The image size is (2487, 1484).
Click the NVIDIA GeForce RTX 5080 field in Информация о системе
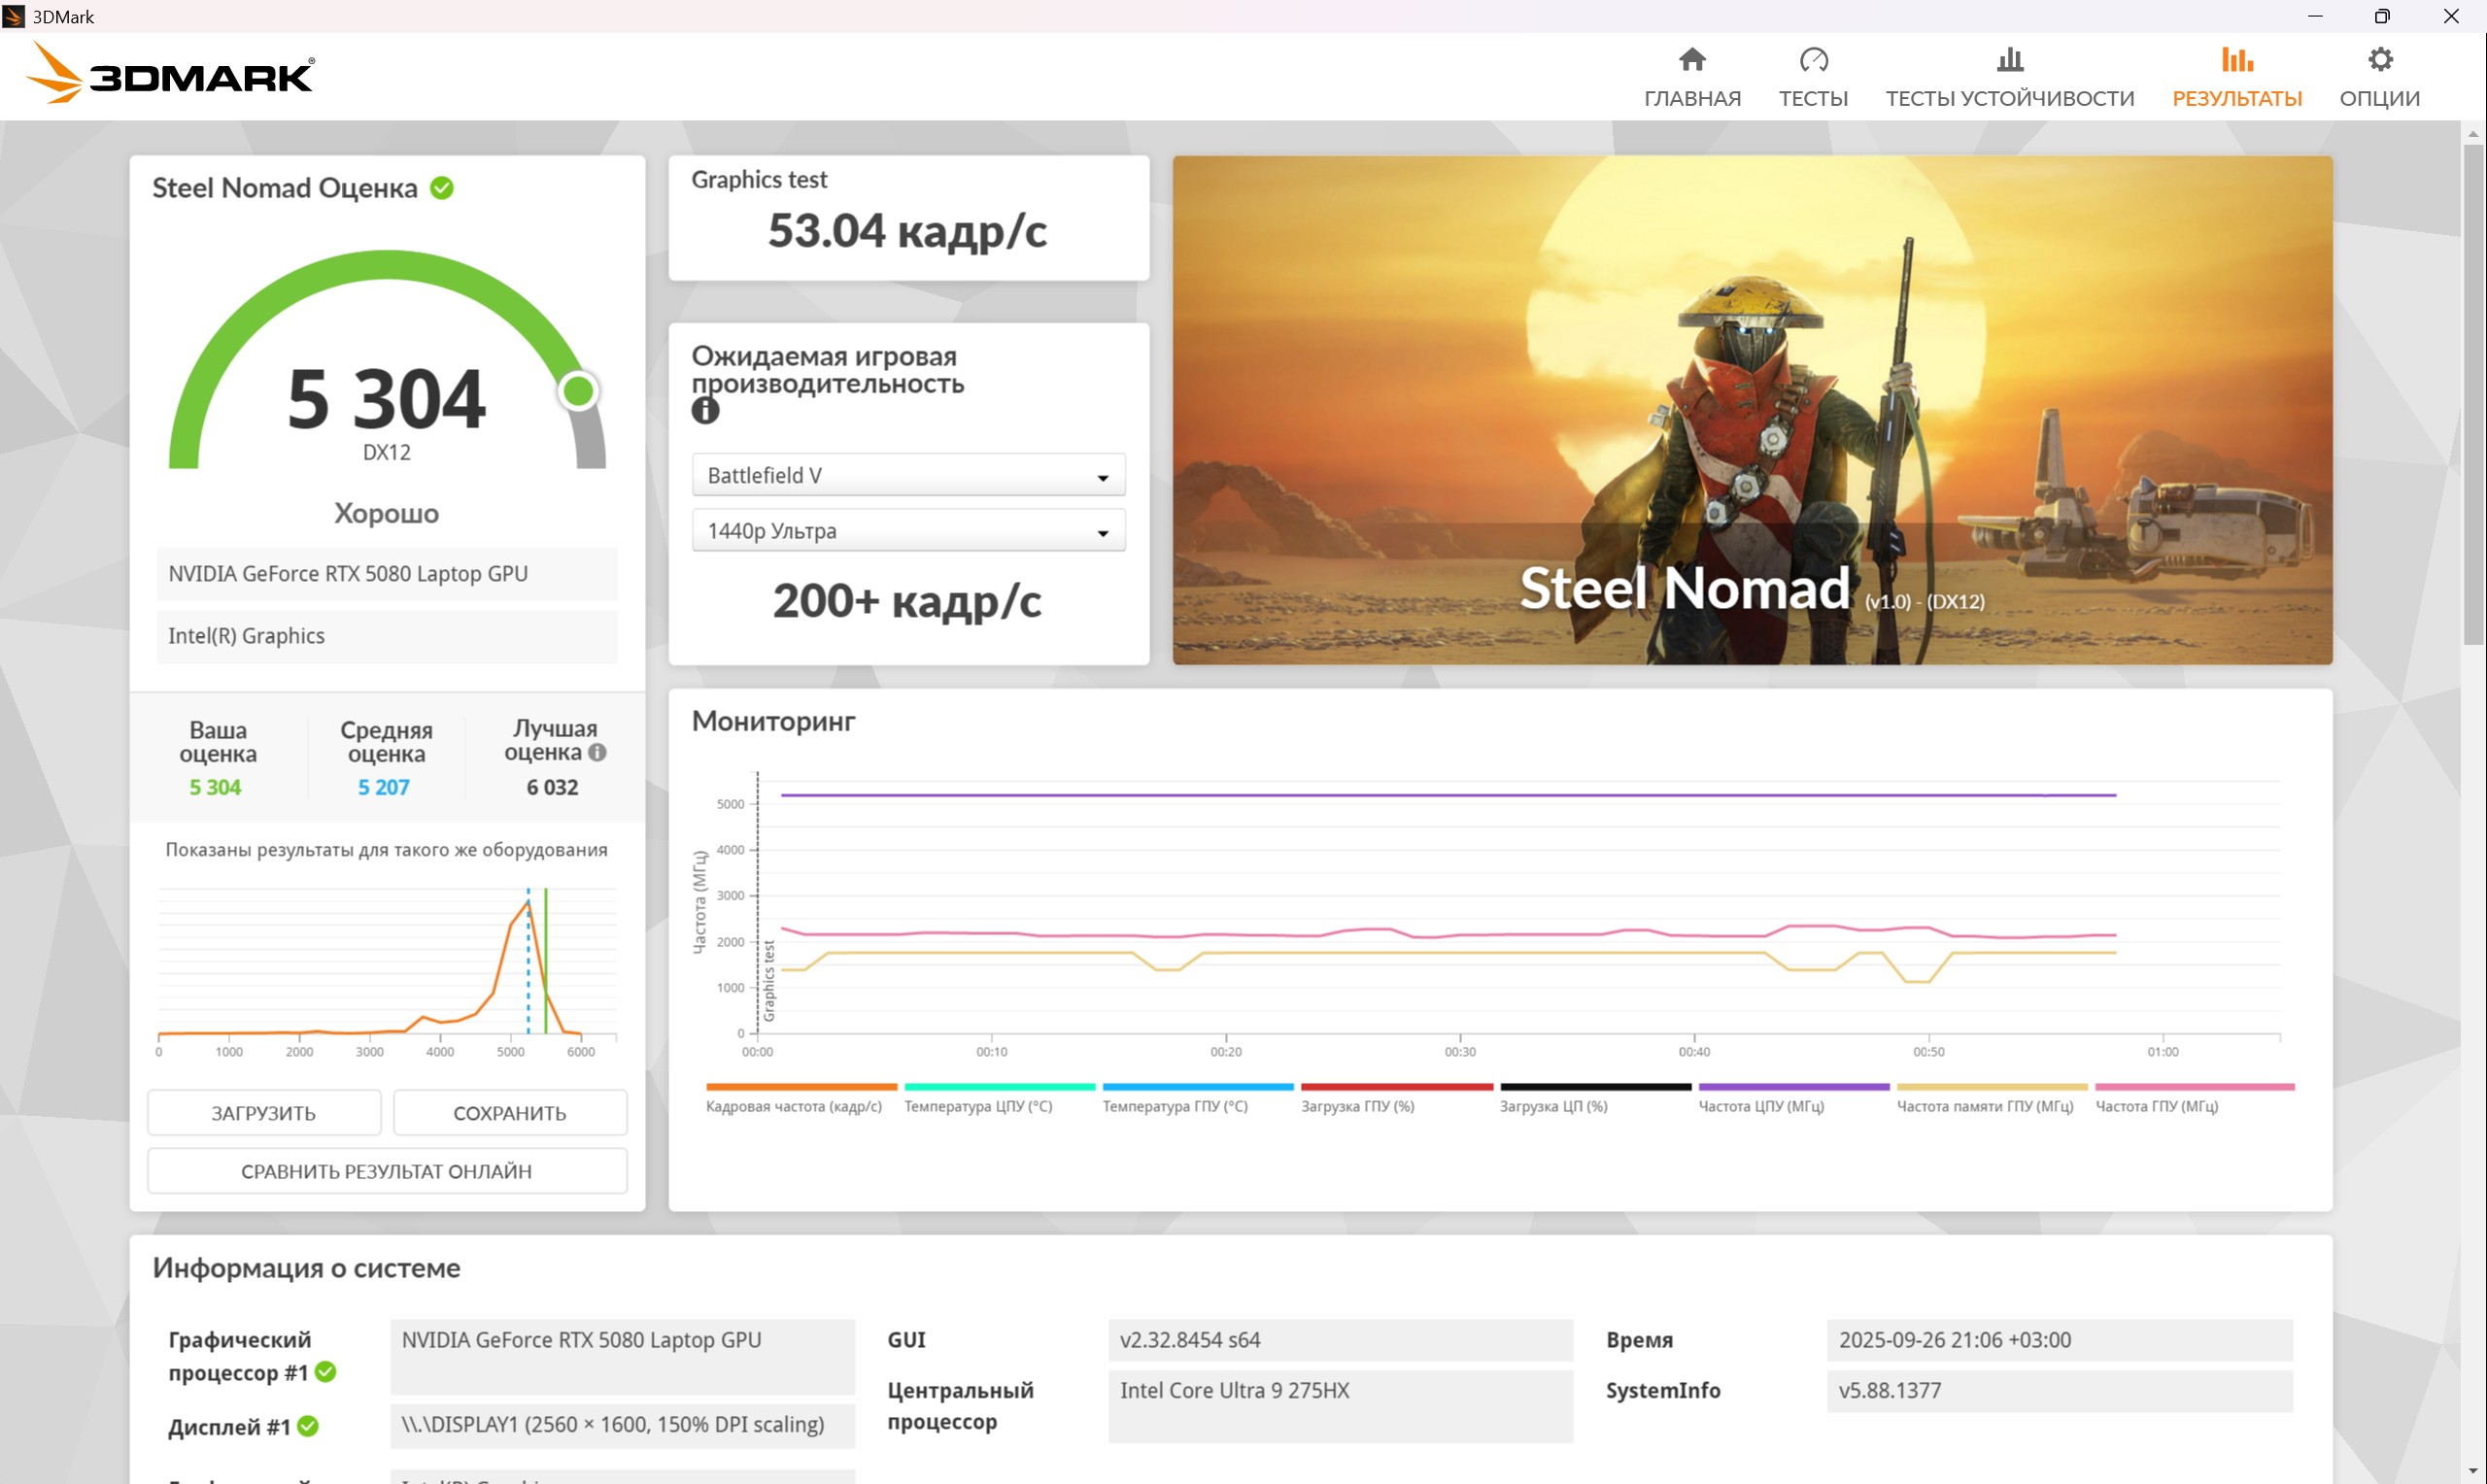click(622, 1357)
